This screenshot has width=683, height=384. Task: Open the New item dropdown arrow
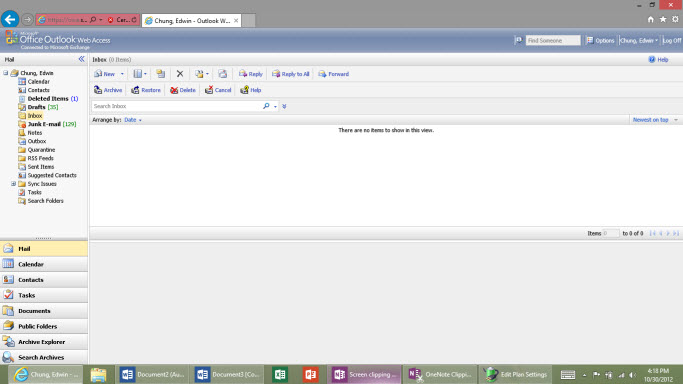point(122,74)
